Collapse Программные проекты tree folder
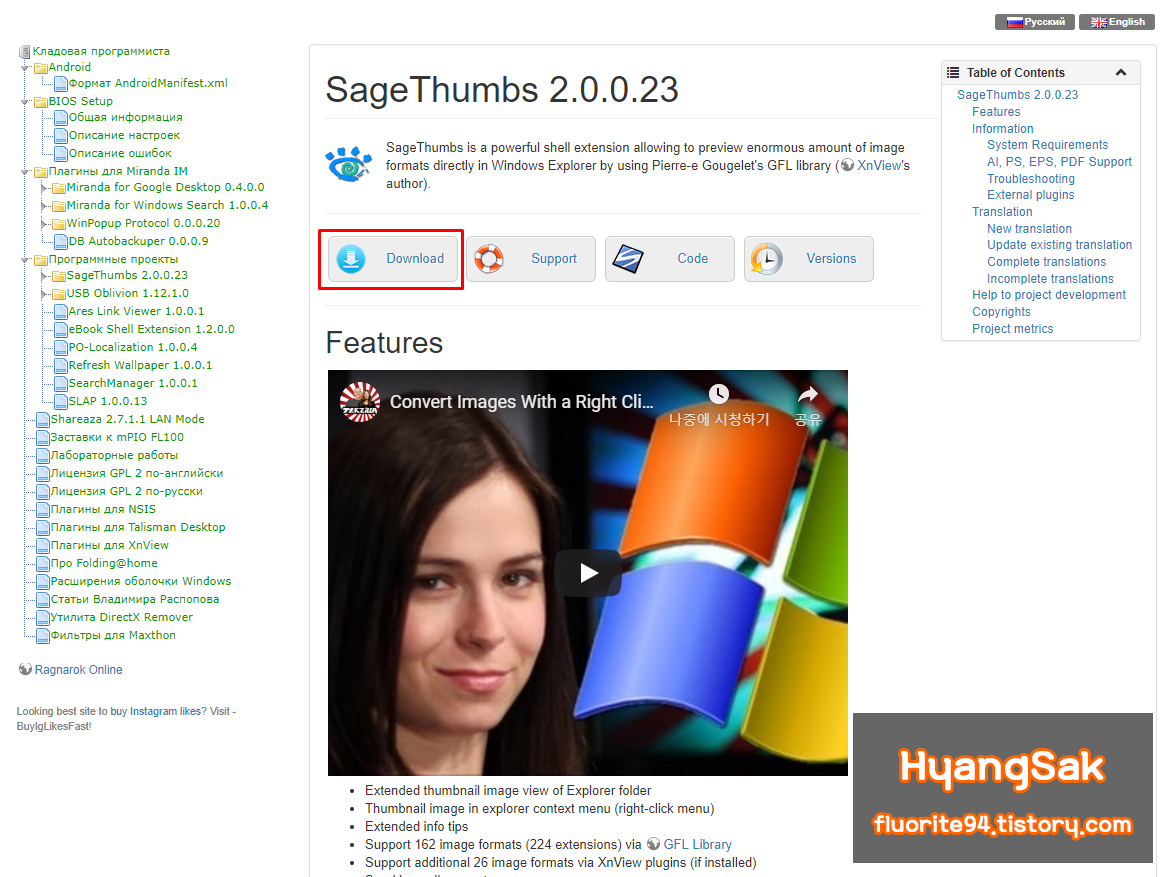 (x=25, y=260)
